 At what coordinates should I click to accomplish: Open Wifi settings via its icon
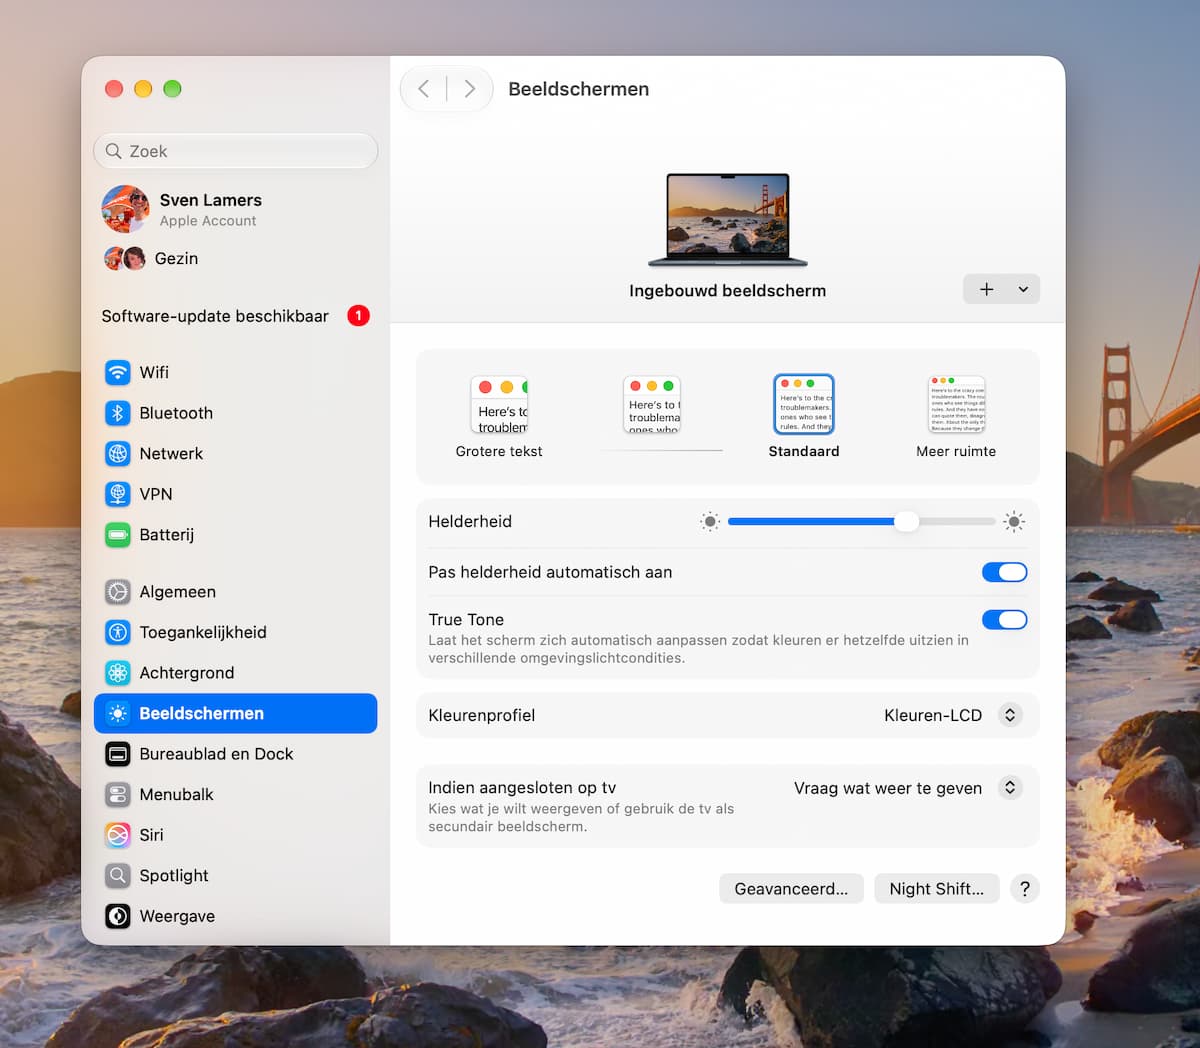118,372
